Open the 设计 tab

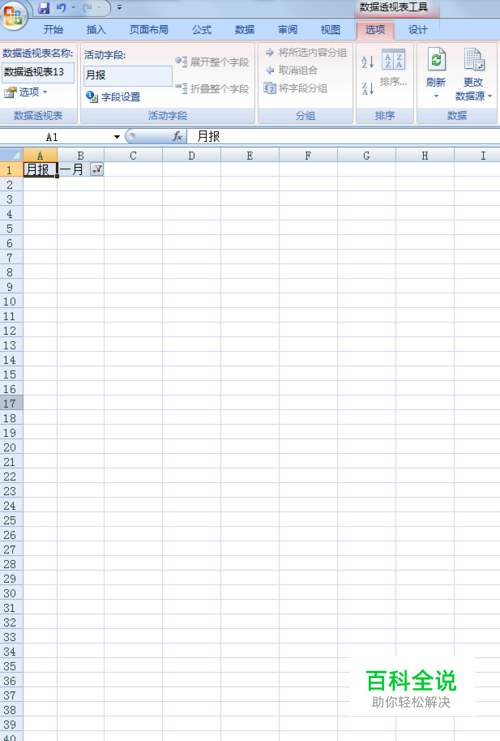[x=418, y=30]
